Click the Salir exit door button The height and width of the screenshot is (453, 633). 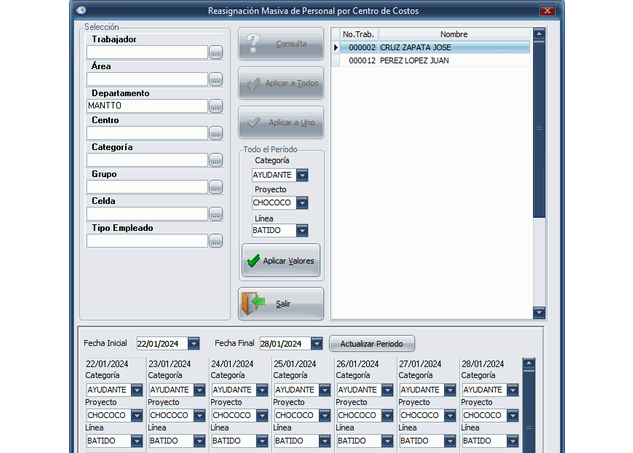click(280, 303)
